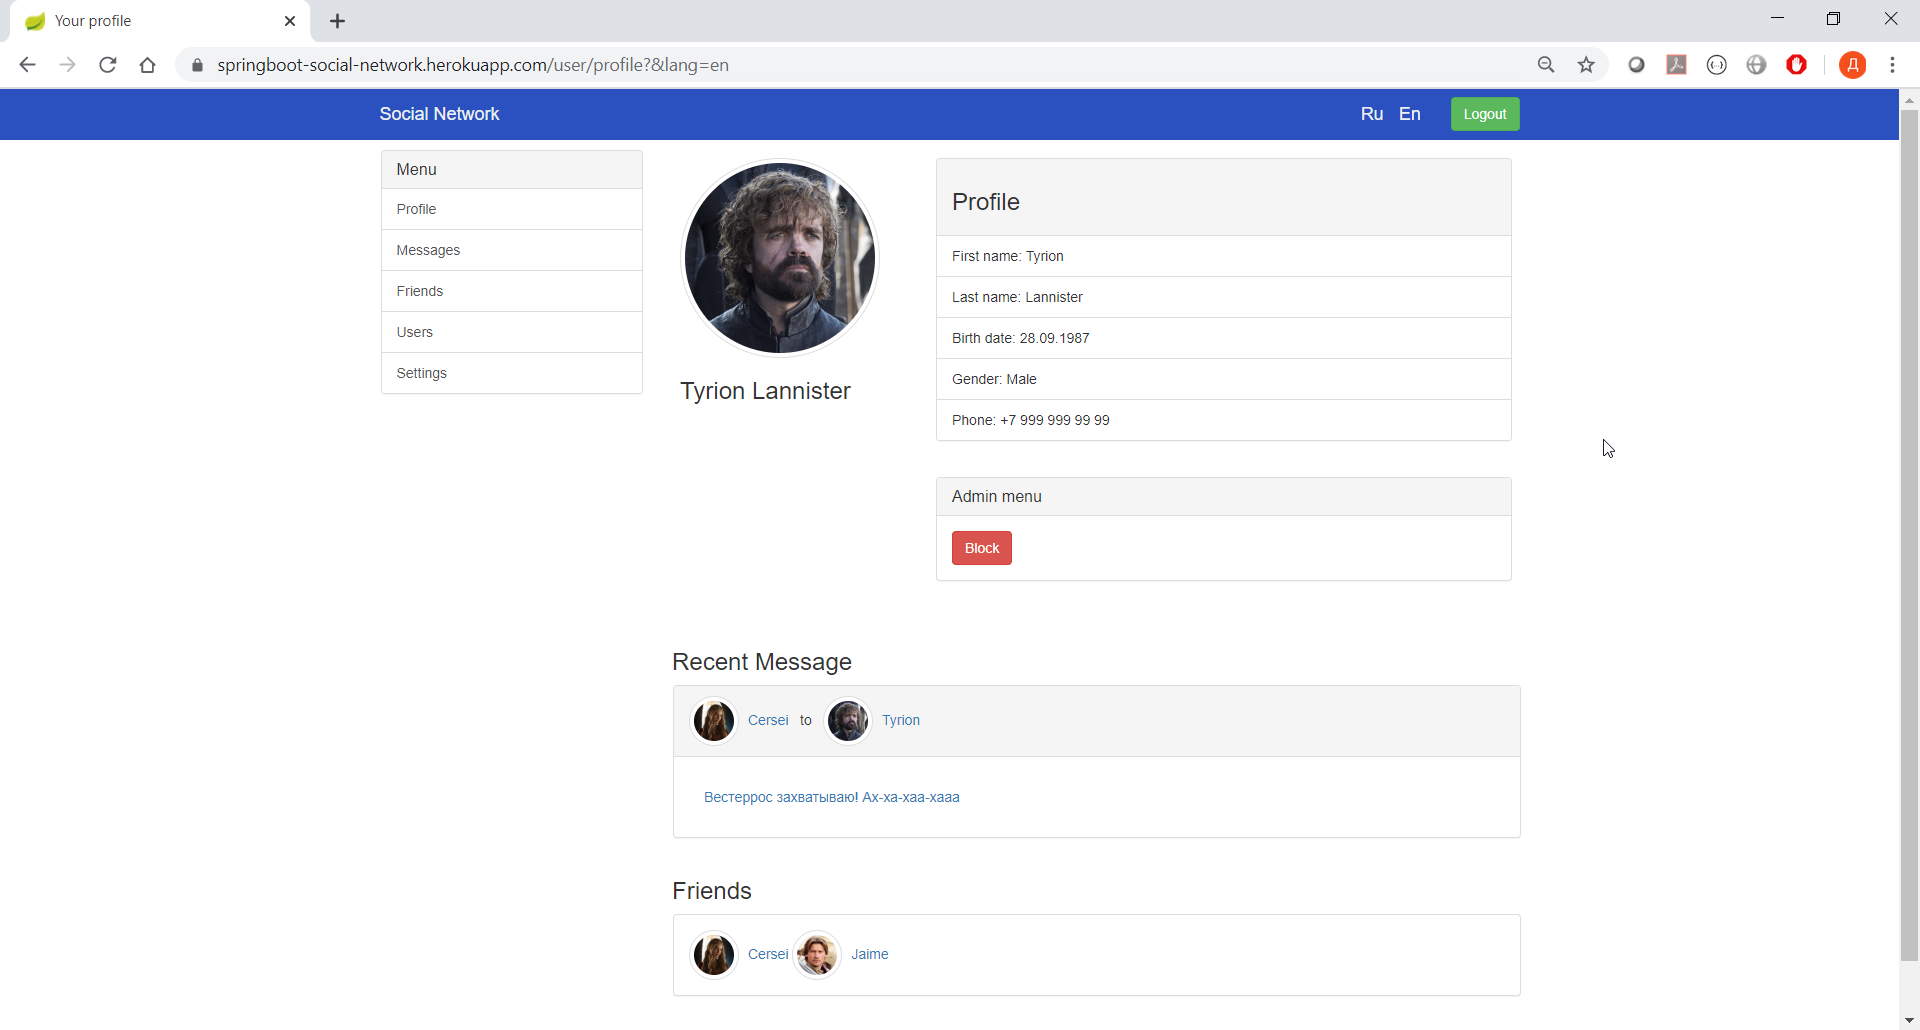
Task: Click the 'Tyrion Lannister' name heading
Action: click(x=765, y=391)
